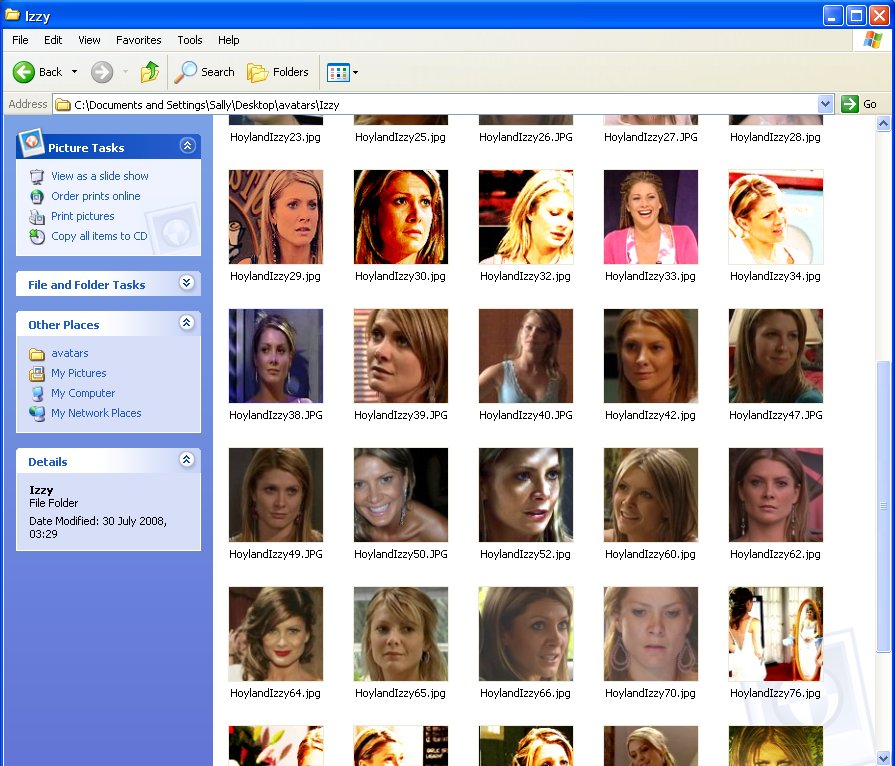Open the Address bar dropdown
This screenshot has width=895, height=766.
point(825,104)
